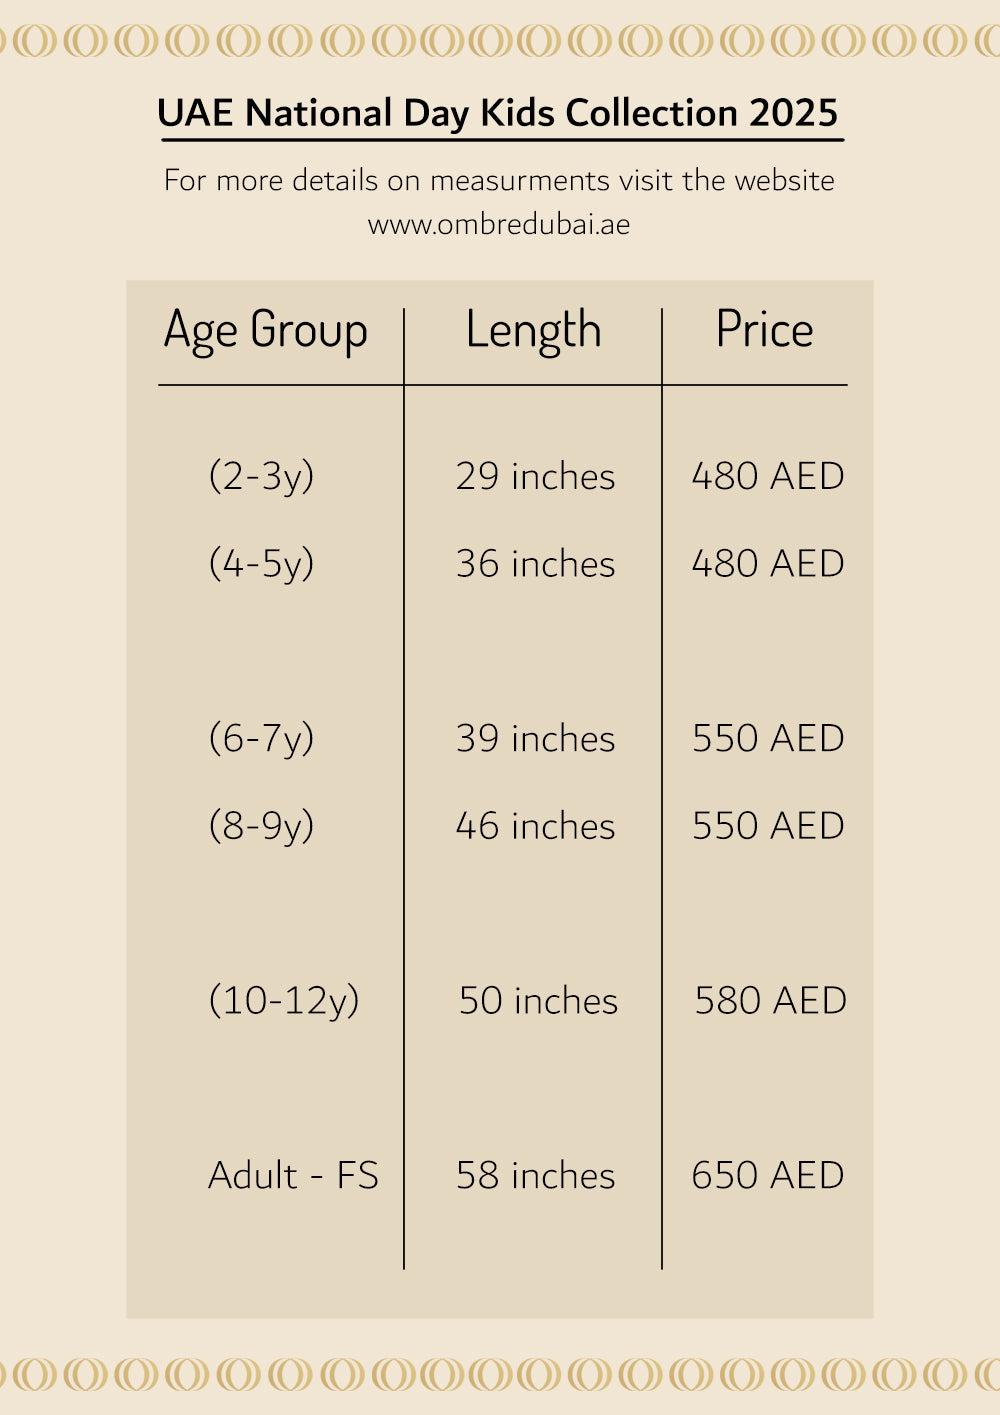Click the UAE National Day Kids Collection title
The height and width of the screenshot is (1415, 1000).
[498, 113]
